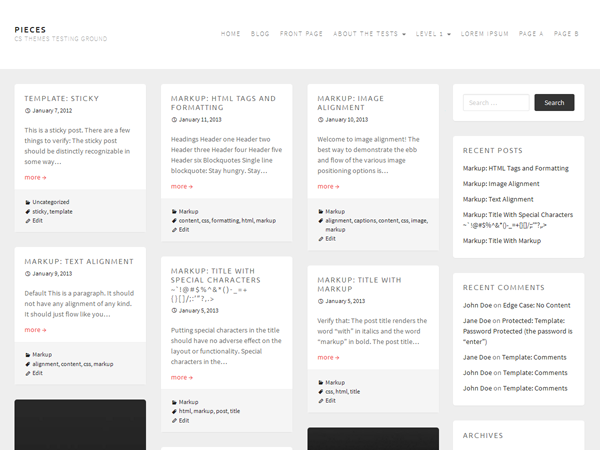This screenshot has height=450, width=600.
Task: Click pencil icon on Template: Sticky post
Action: [x=28, y=221]
